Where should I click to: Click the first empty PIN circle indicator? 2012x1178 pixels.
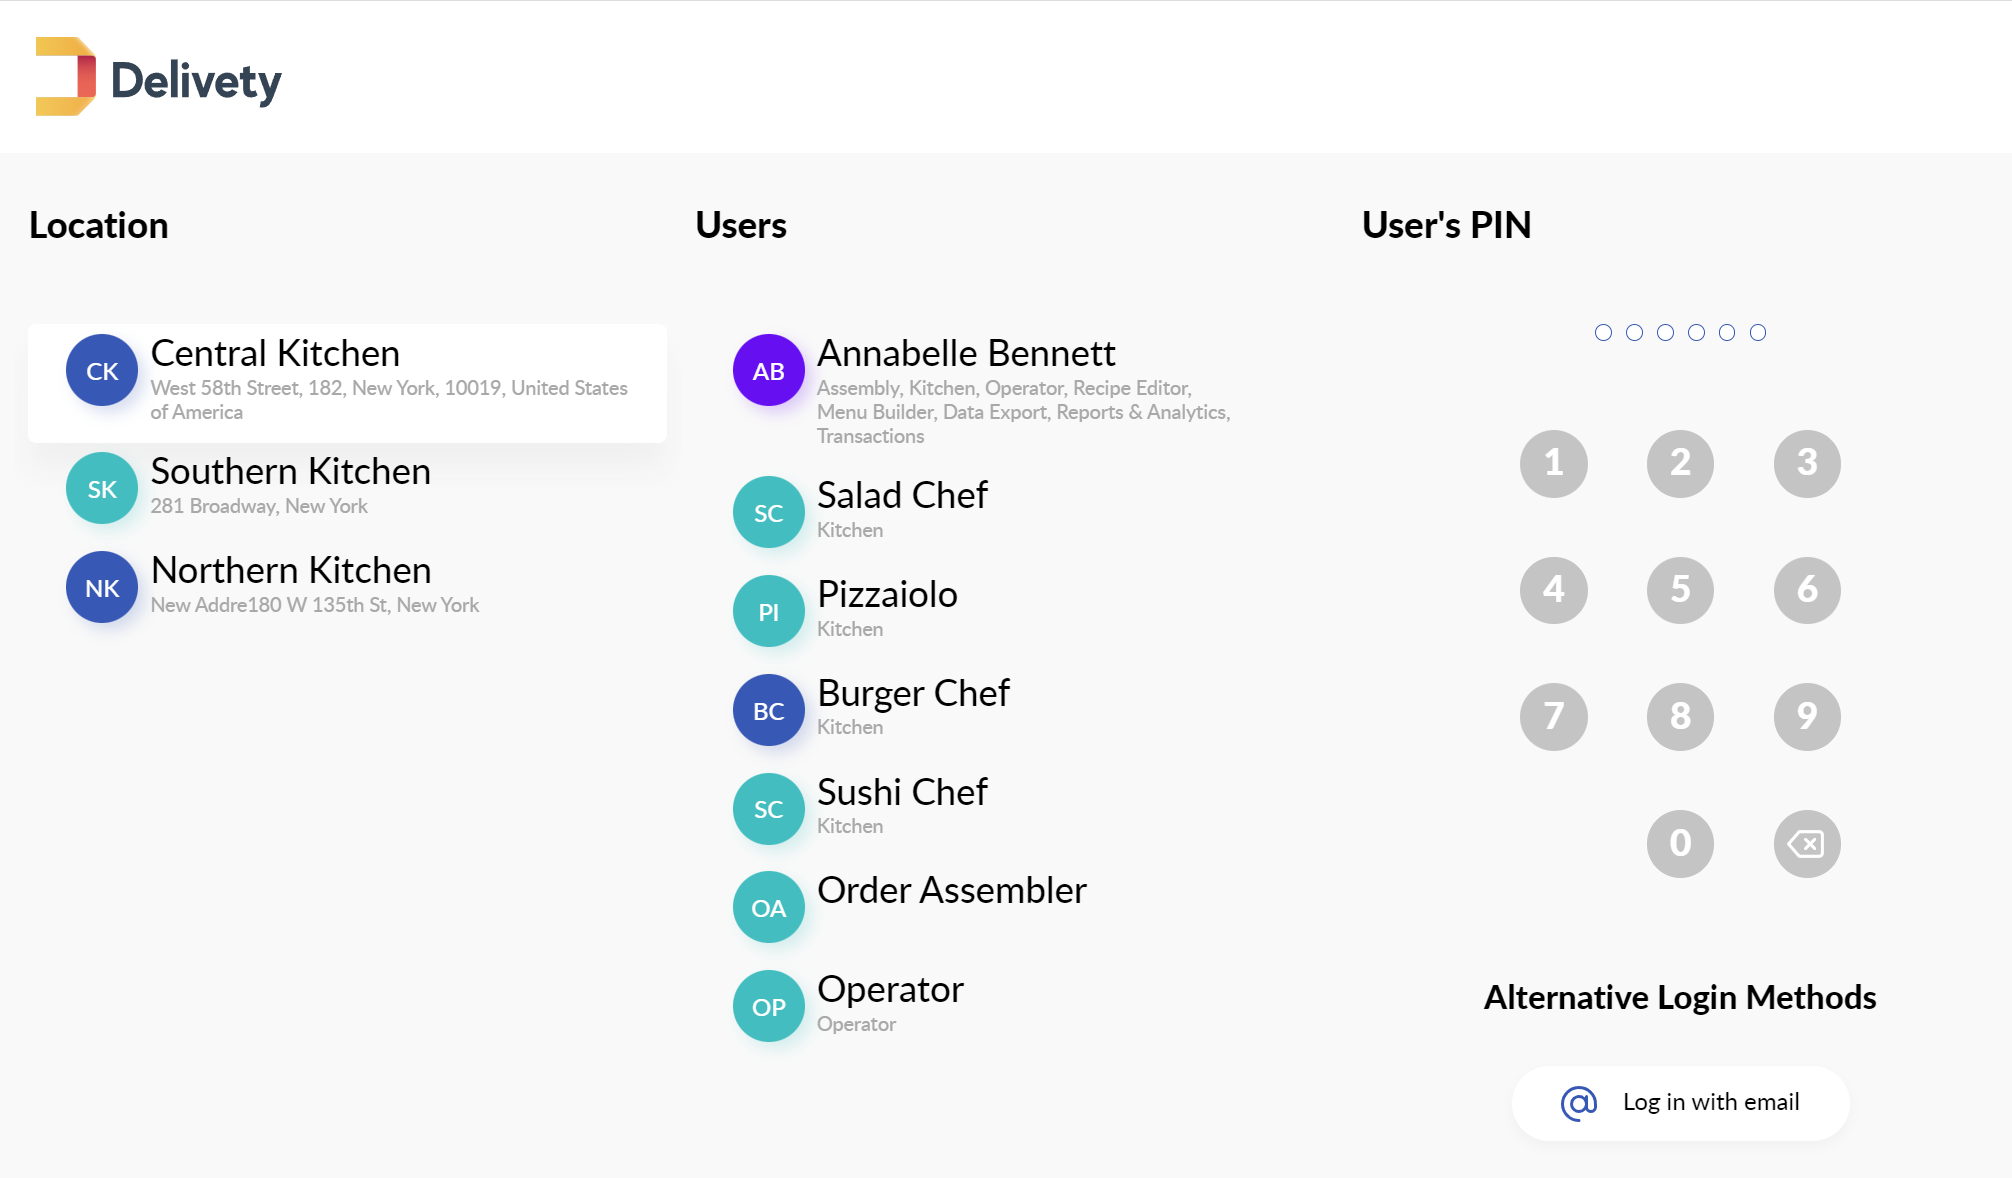coord(1603,332)
